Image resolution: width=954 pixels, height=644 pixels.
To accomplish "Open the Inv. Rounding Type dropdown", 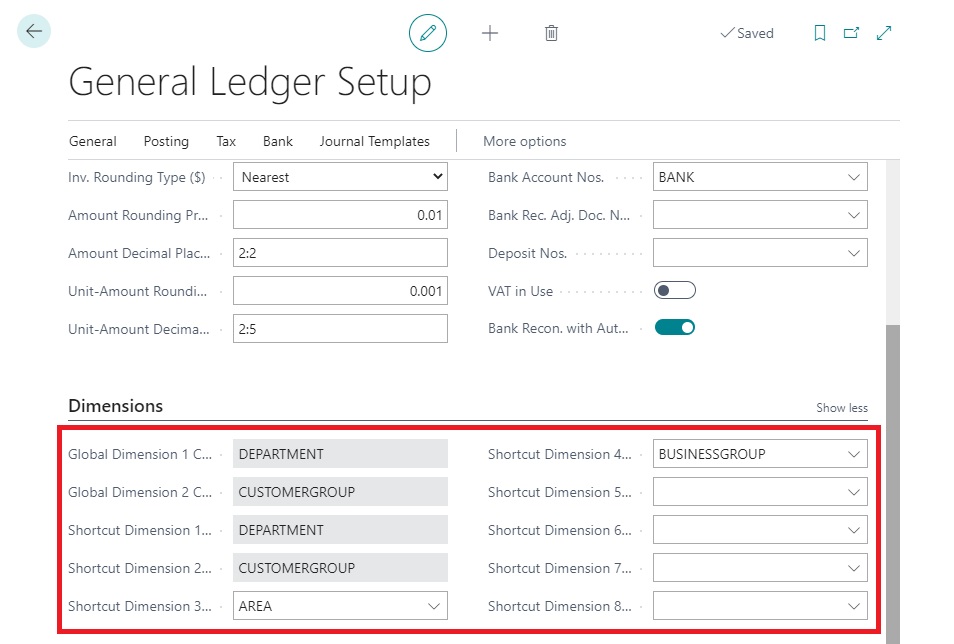I will [340, 177].
